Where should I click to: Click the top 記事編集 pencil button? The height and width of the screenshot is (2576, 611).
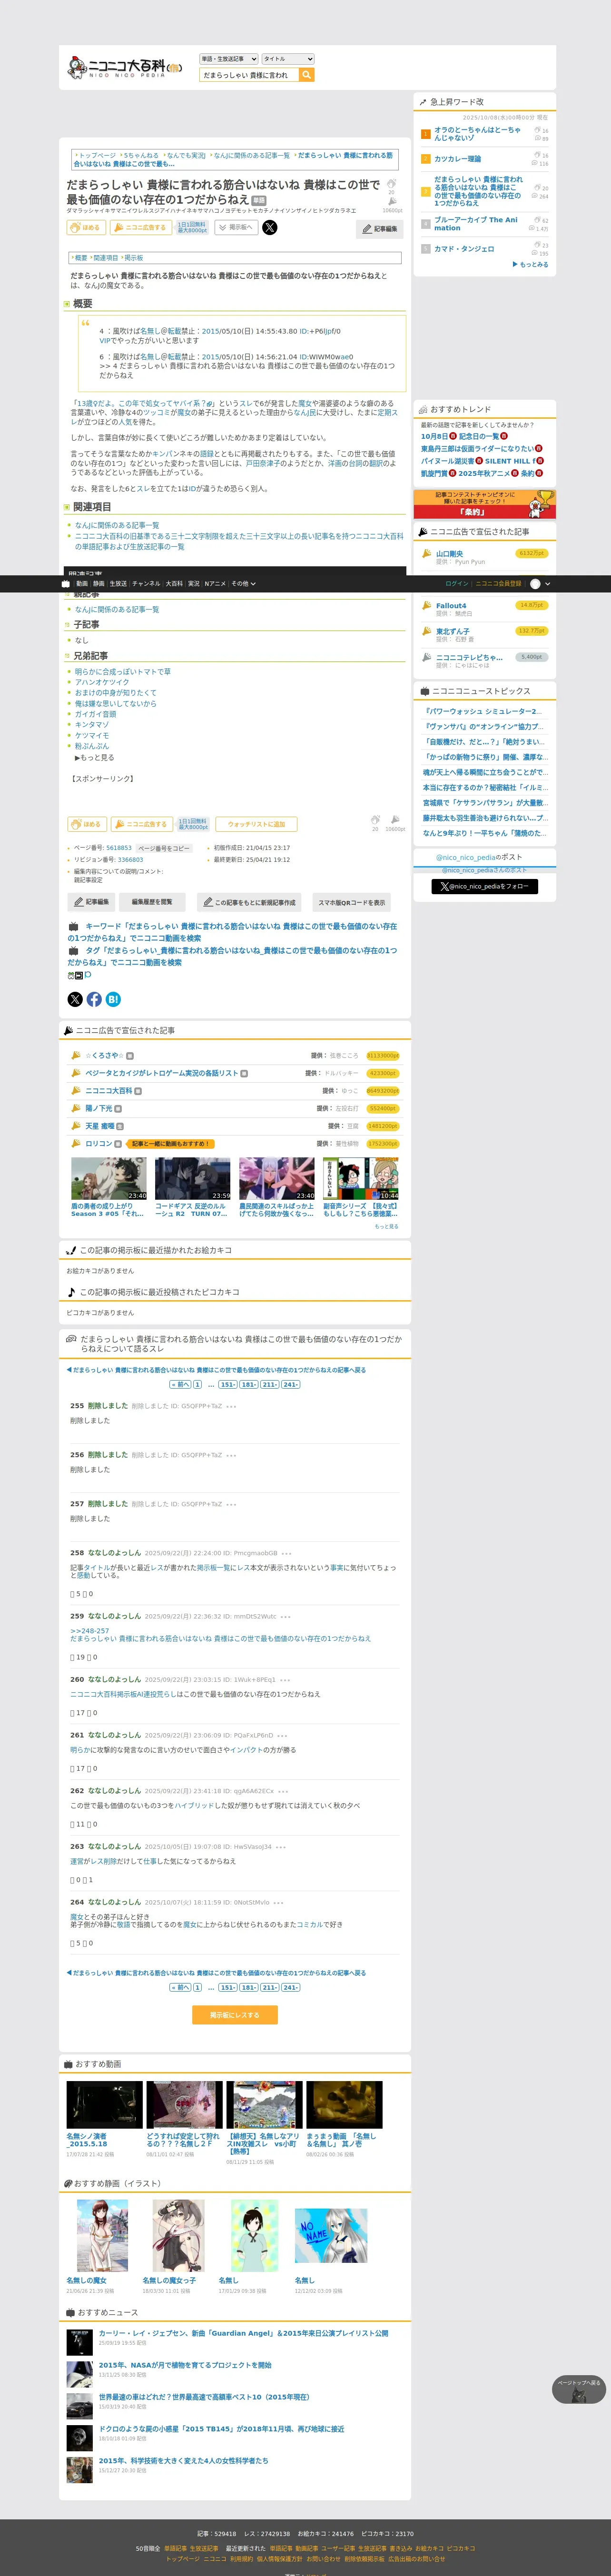pyautogui.click(x=380, y=229)
